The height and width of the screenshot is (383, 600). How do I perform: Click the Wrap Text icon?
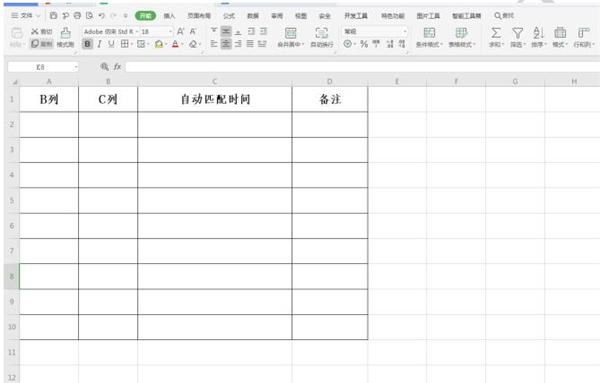click(321, 33)
